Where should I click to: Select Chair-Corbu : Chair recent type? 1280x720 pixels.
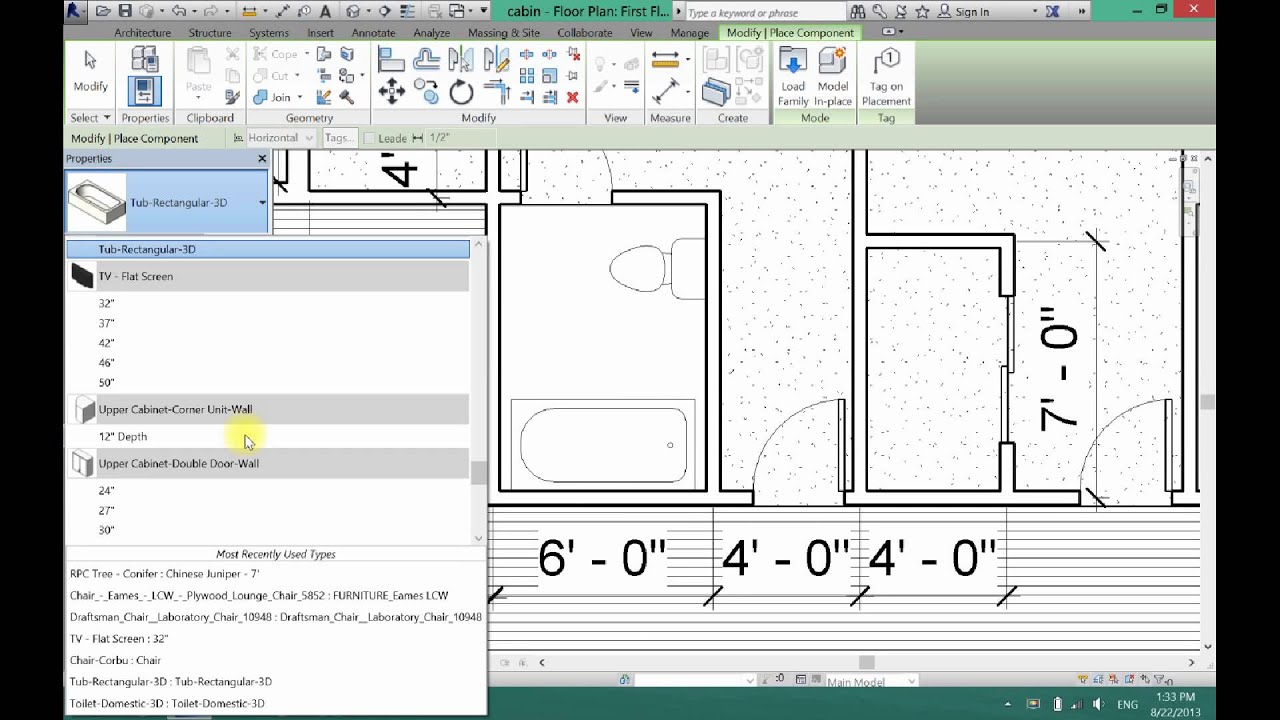click(115, 660)
